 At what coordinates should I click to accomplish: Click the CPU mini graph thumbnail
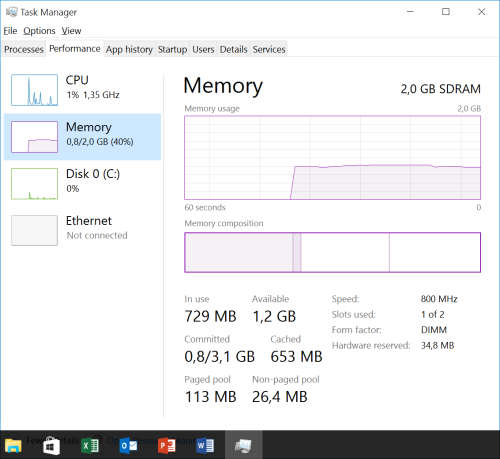point(34,90)
